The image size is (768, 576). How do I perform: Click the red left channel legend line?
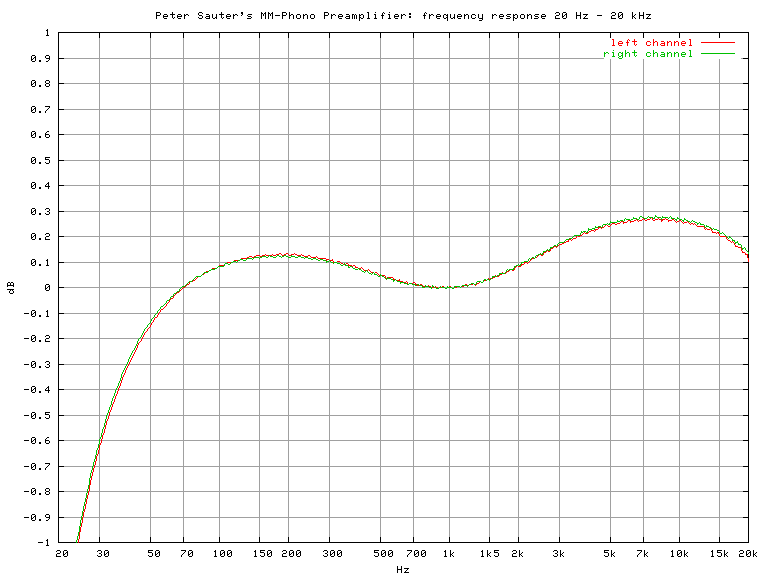pyautogui.click(x=718, y=43)
